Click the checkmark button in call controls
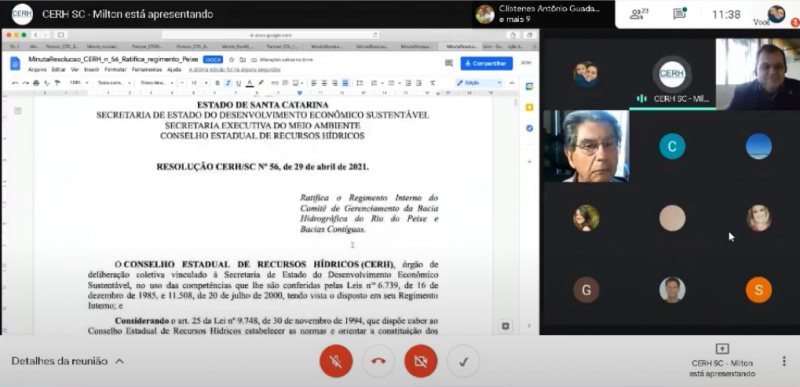Screen dimensions: 800x387 [x=463, y=361]
